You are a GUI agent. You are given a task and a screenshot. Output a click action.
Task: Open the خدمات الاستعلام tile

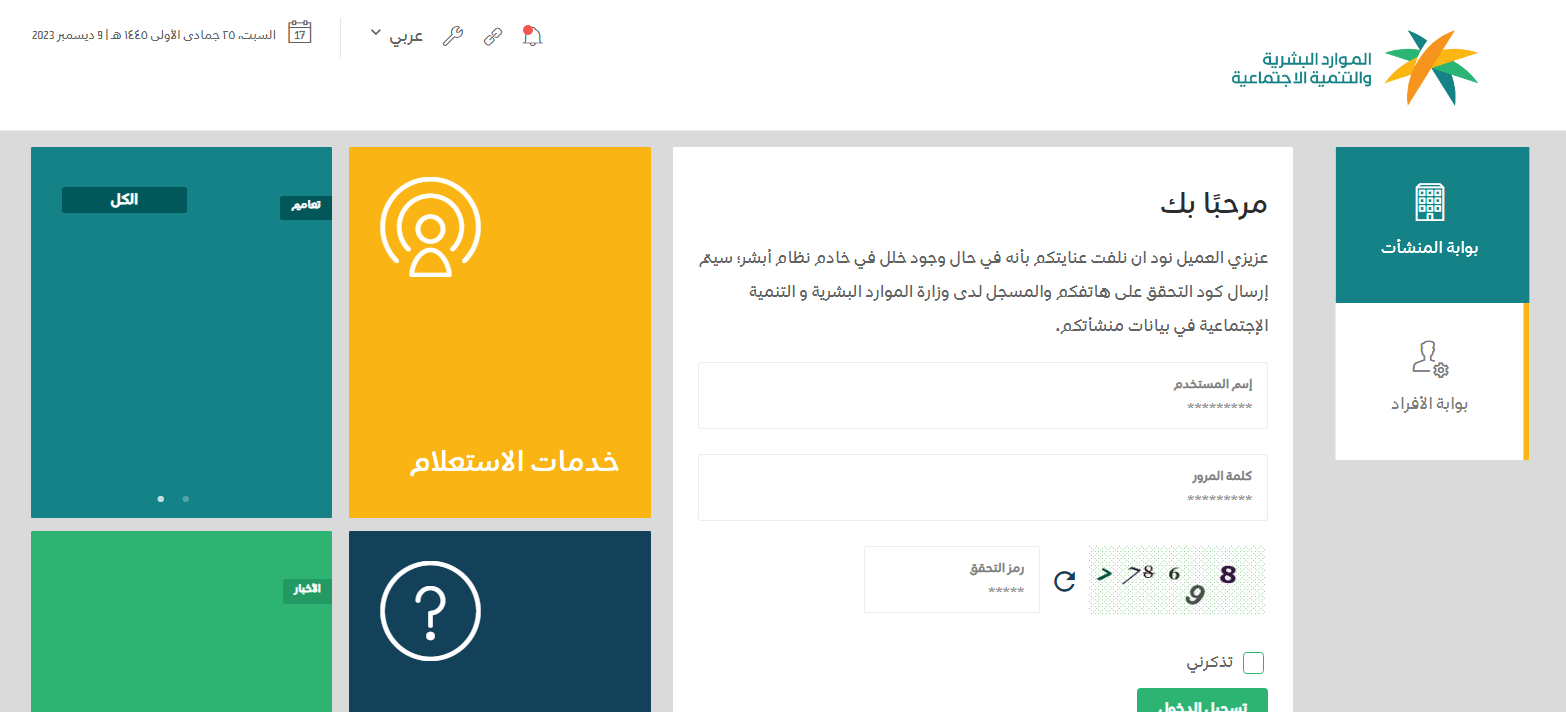[500, 332]
